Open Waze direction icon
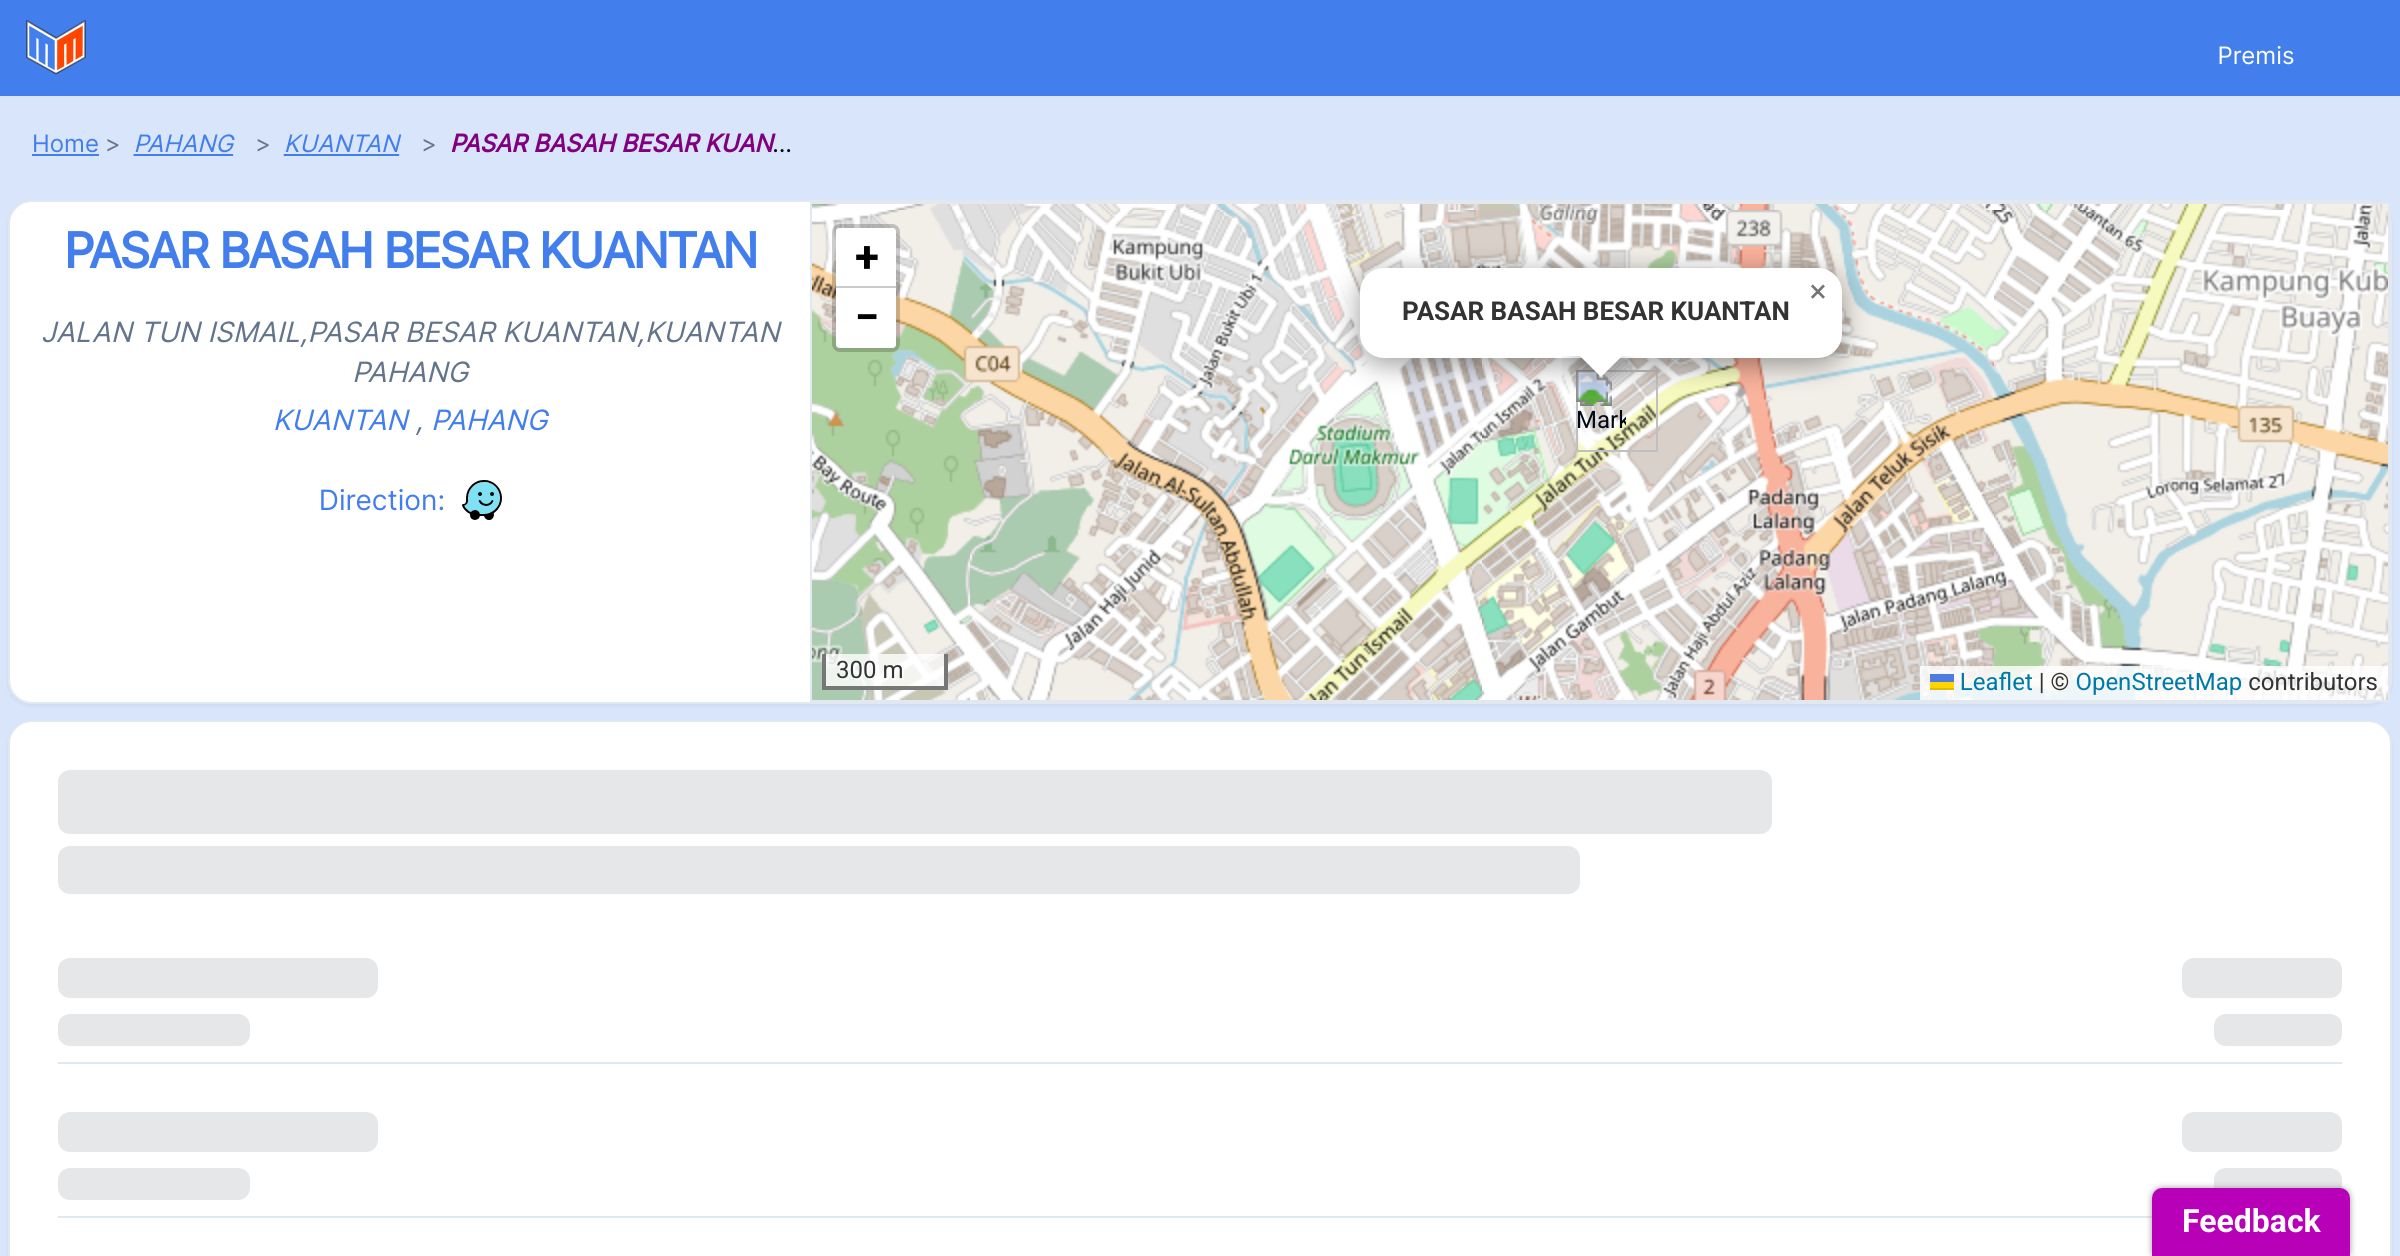 [482, 499]
